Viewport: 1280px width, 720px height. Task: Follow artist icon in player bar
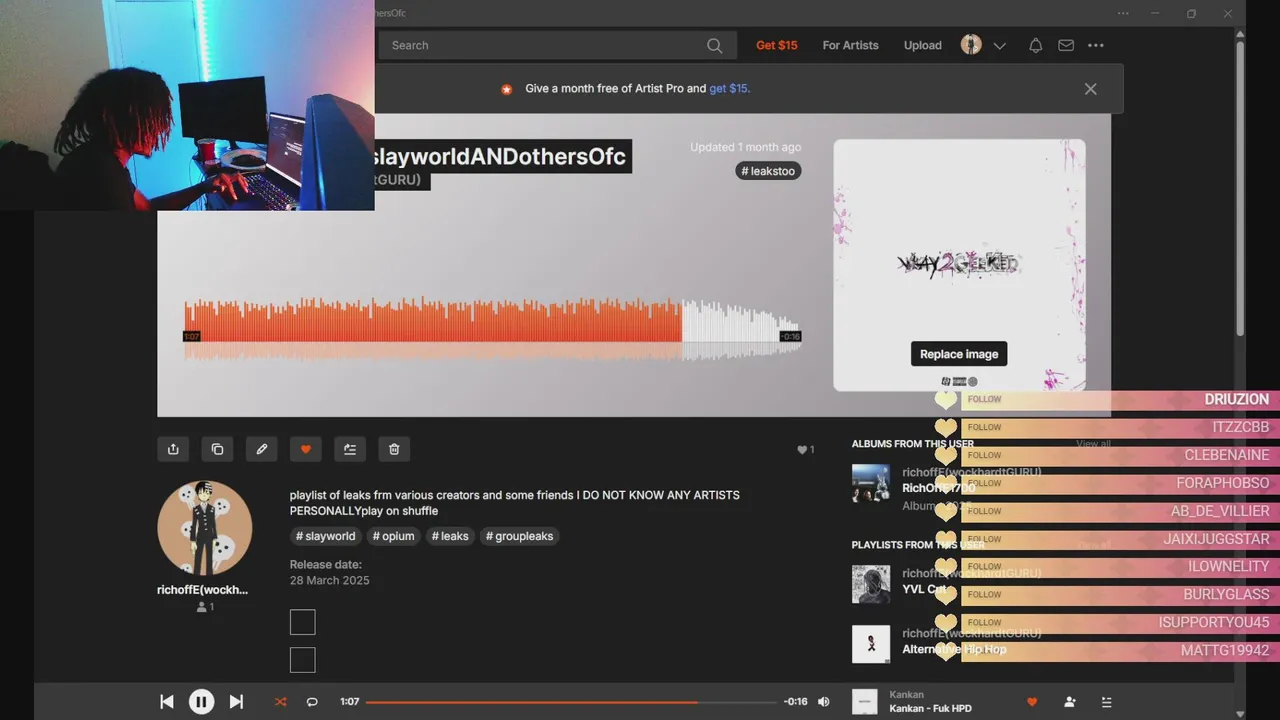tap(1069, 702)
